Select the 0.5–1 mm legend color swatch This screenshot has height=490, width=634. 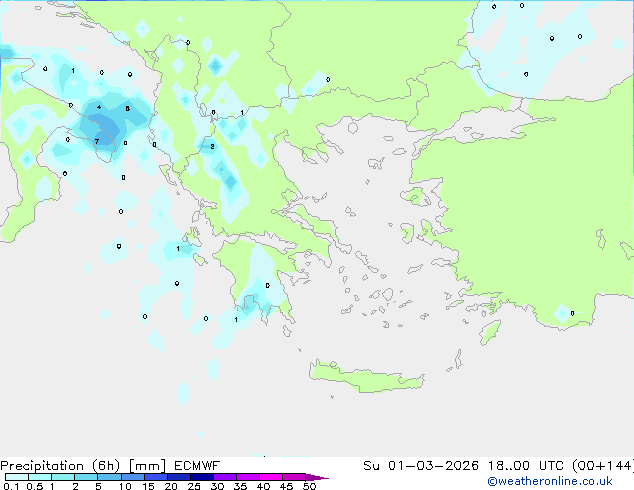40,477
